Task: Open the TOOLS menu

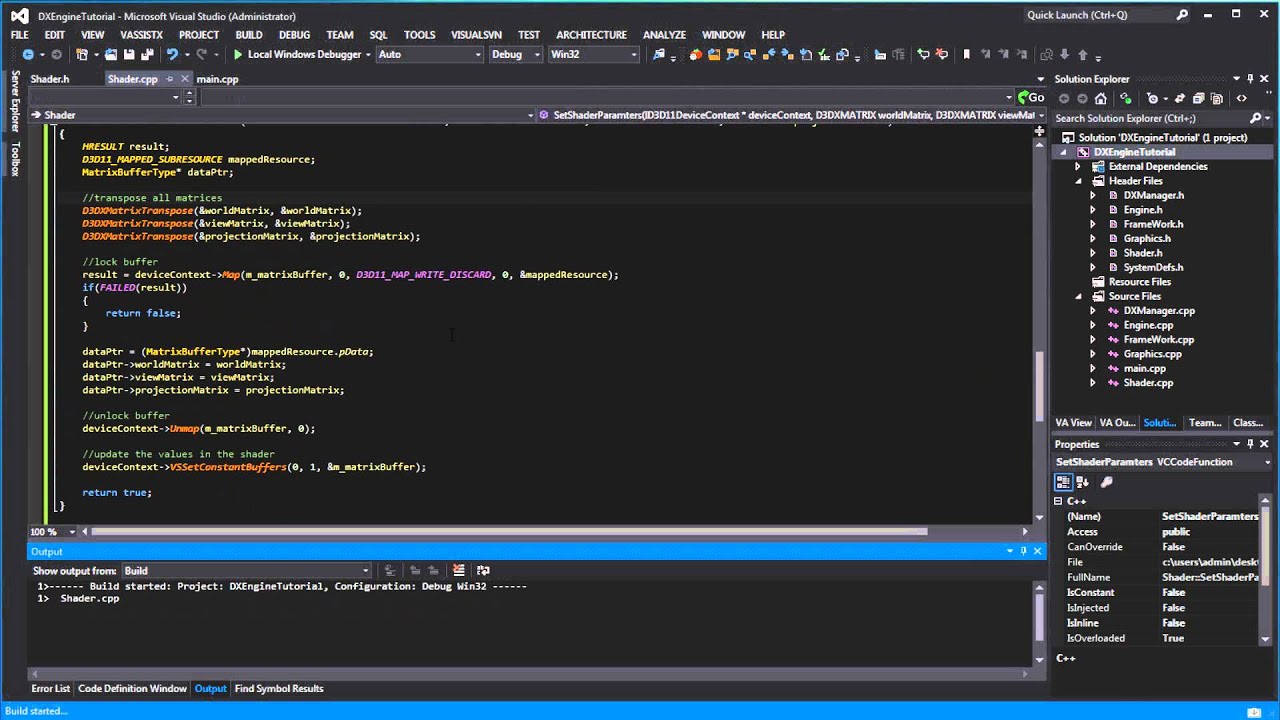Action: (x=419, y=34)
